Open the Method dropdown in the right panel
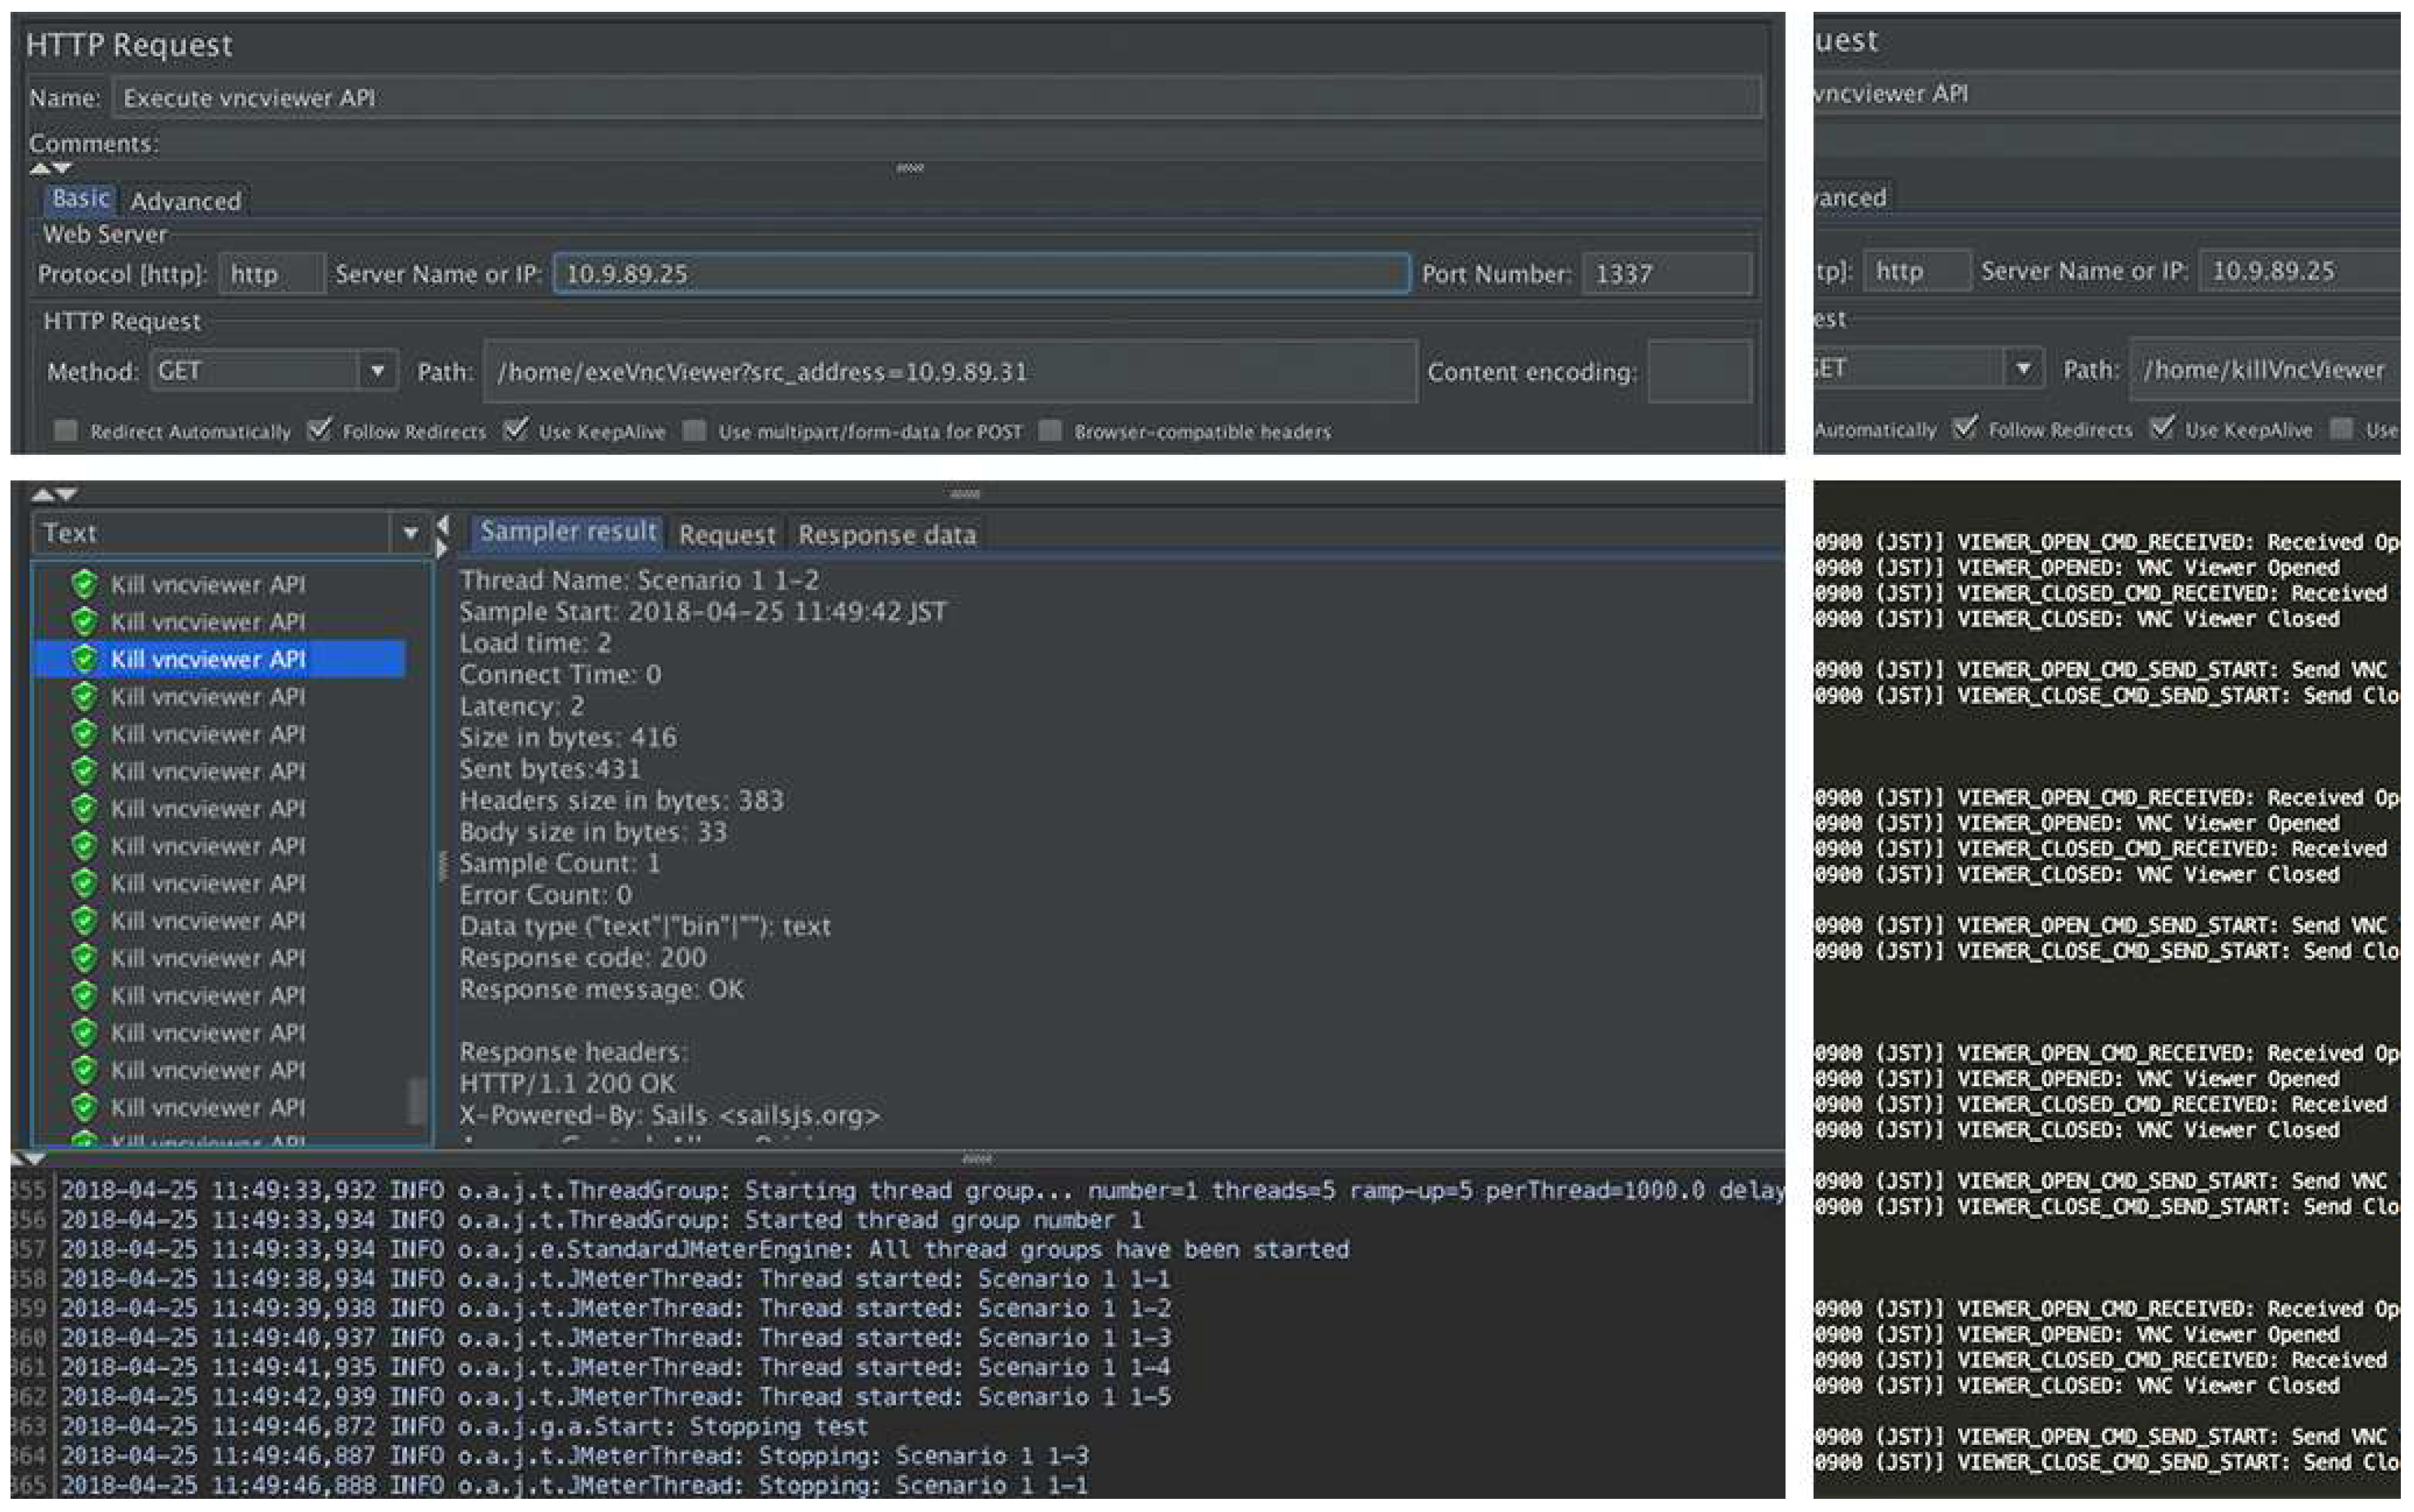The height and width of the screenshot is (1512, 2414). click(x=1929, y=368)
